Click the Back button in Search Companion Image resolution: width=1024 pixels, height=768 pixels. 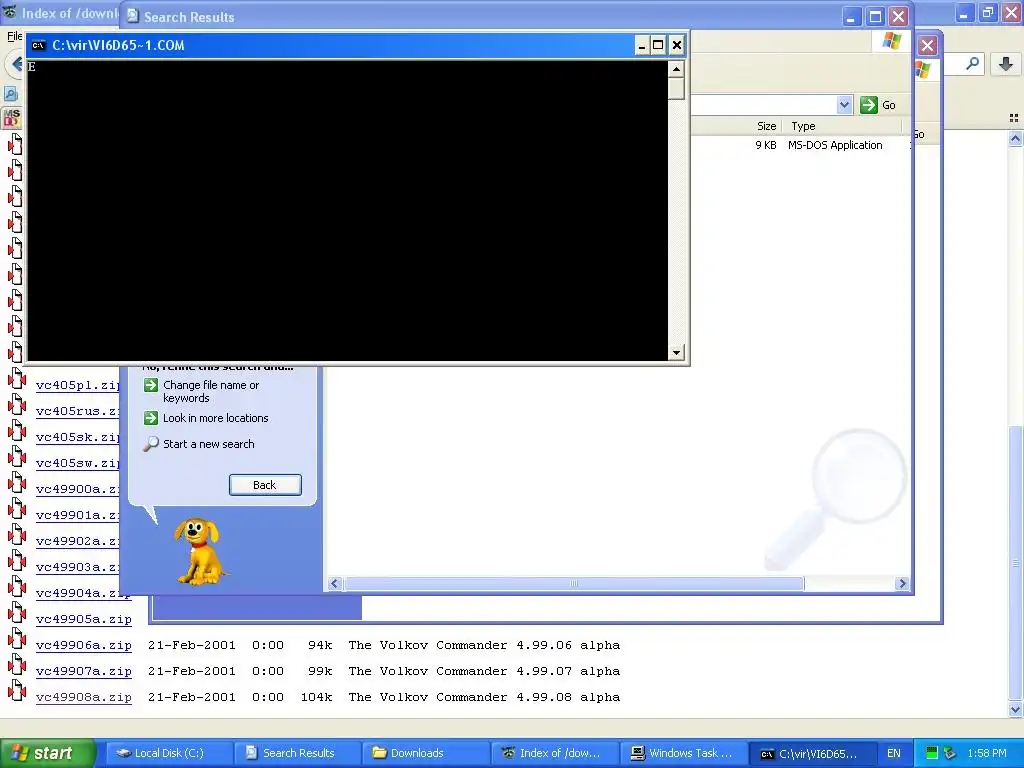(265, 485)
